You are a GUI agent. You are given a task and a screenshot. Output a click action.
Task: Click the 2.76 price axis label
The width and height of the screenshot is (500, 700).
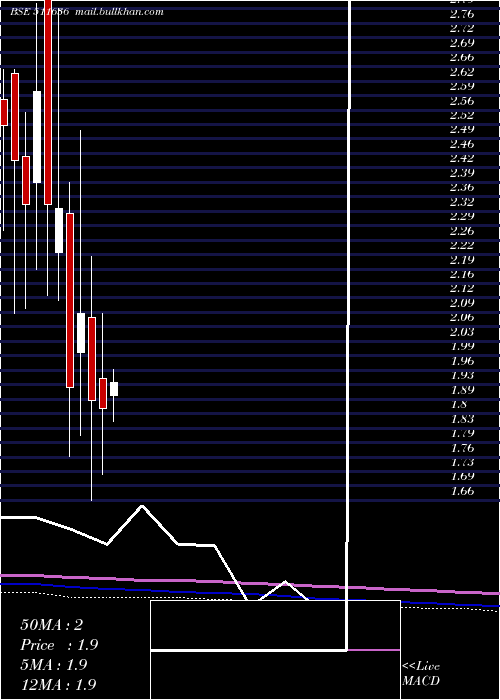tap(462, 14)
